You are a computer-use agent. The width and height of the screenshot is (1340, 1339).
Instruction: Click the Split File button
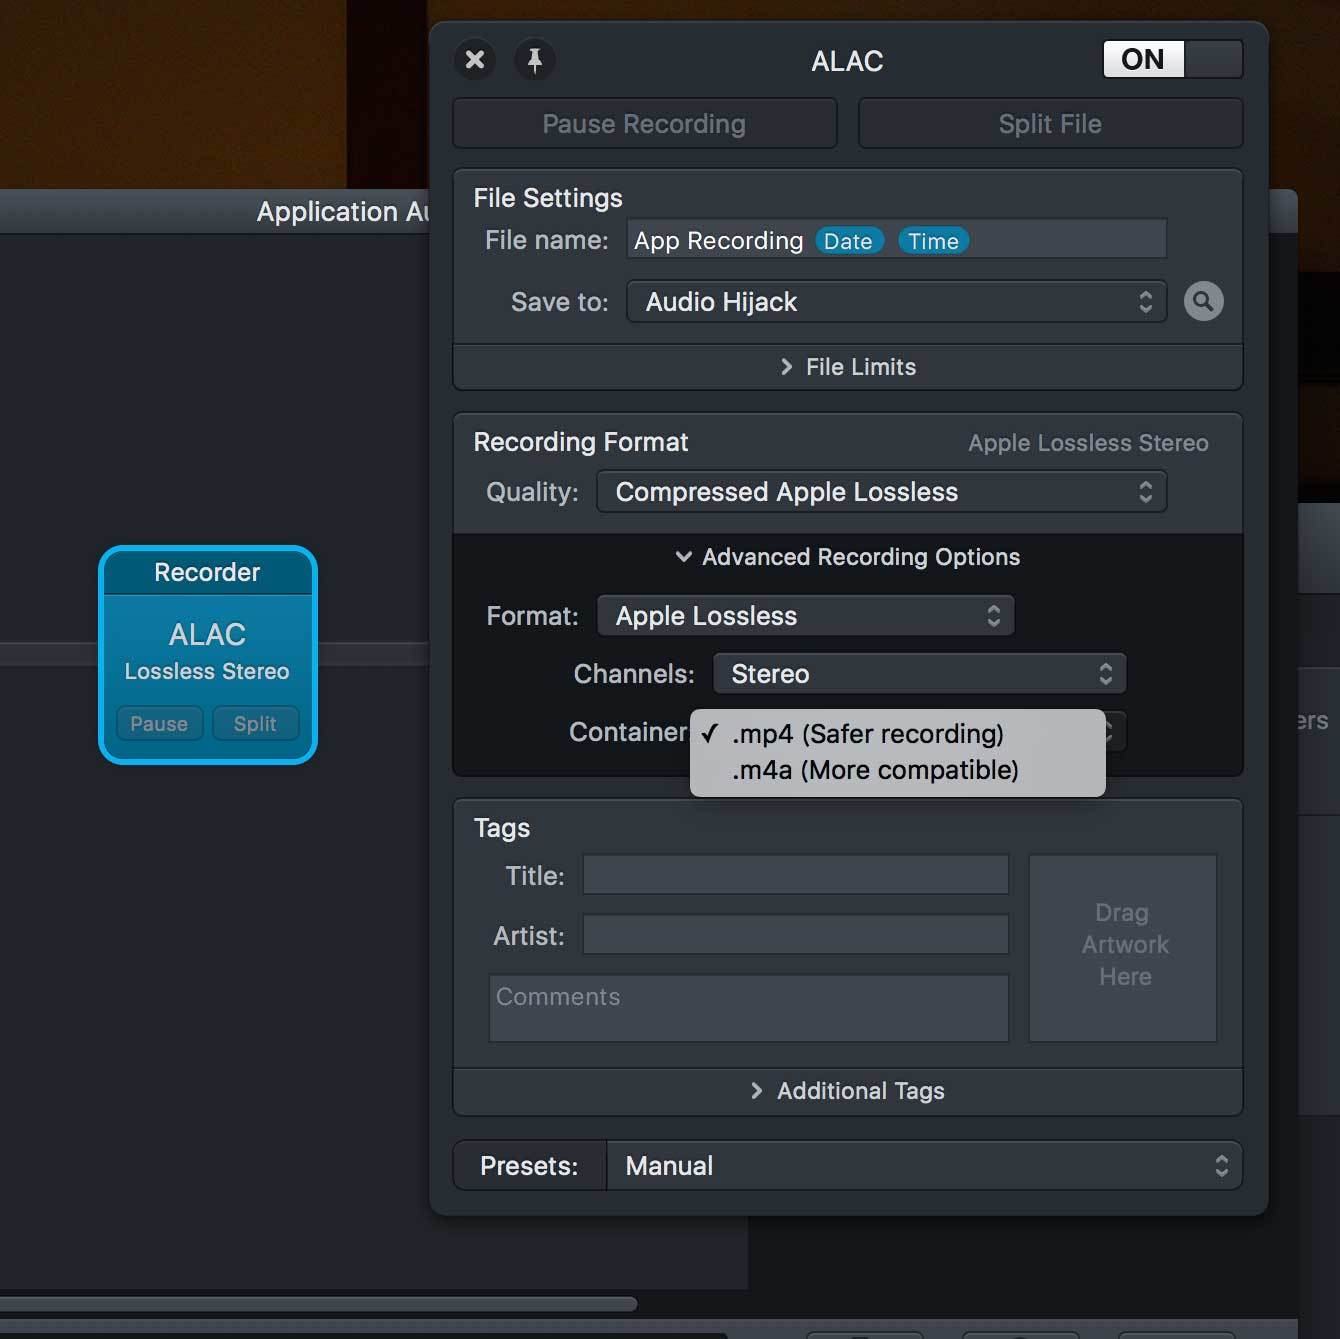[1050, 124]
